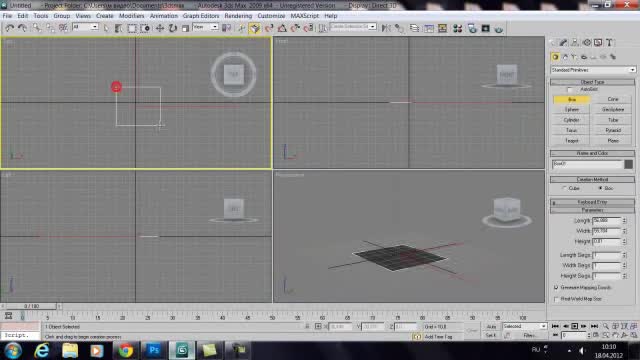Select the Move transform tool in toolbar
Viewport: 640px width, 360px height.
[x=160, y=28]
